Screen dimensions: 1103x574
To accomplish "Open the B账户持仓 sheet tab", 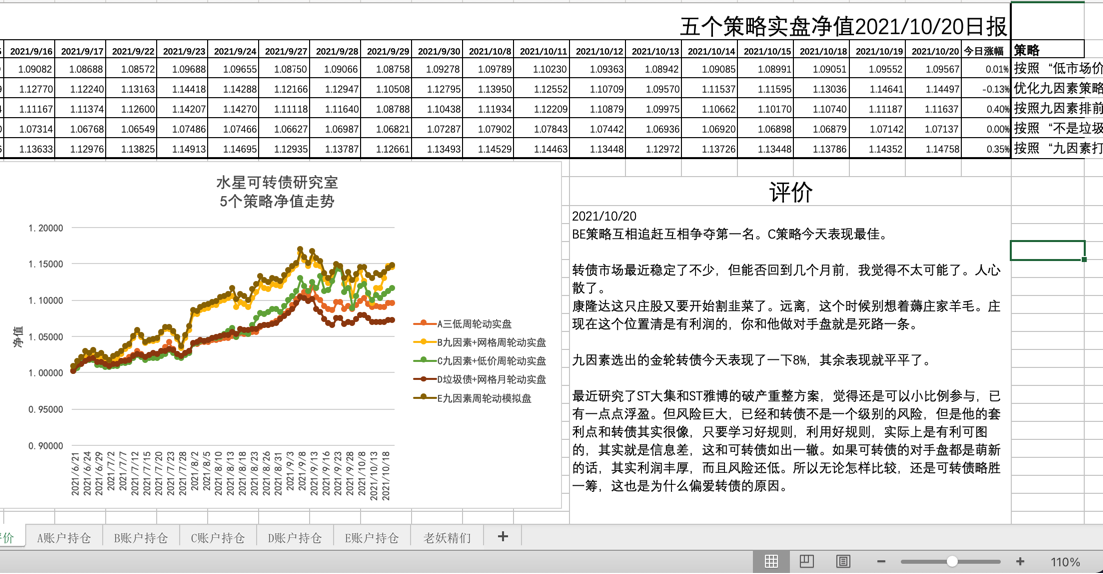I will coord(141,538).
